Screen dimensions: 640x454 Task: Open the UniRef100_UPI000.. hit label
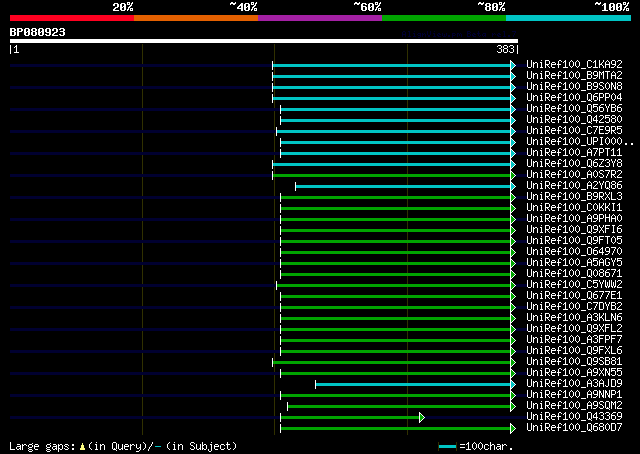click(580, 142)
